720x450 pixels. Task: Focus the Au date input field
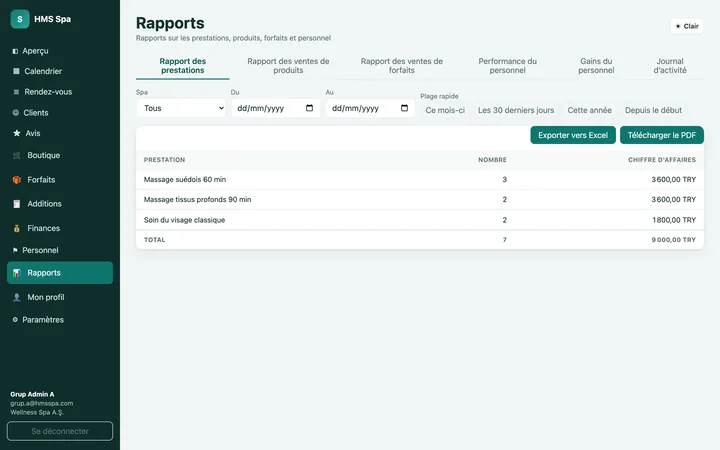pos(370,108)
